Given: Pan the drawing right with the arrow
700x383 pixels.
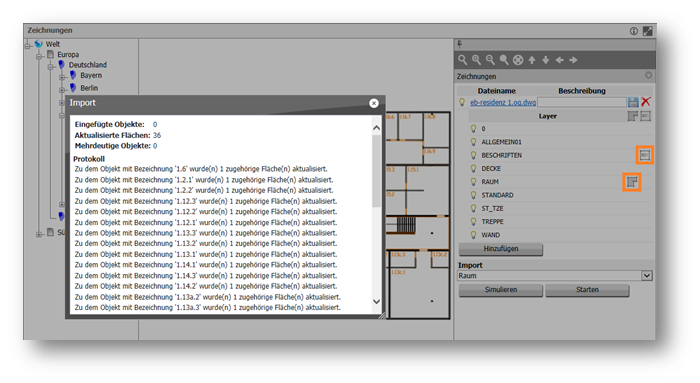Looking at the screenshot, I should 574,60.
